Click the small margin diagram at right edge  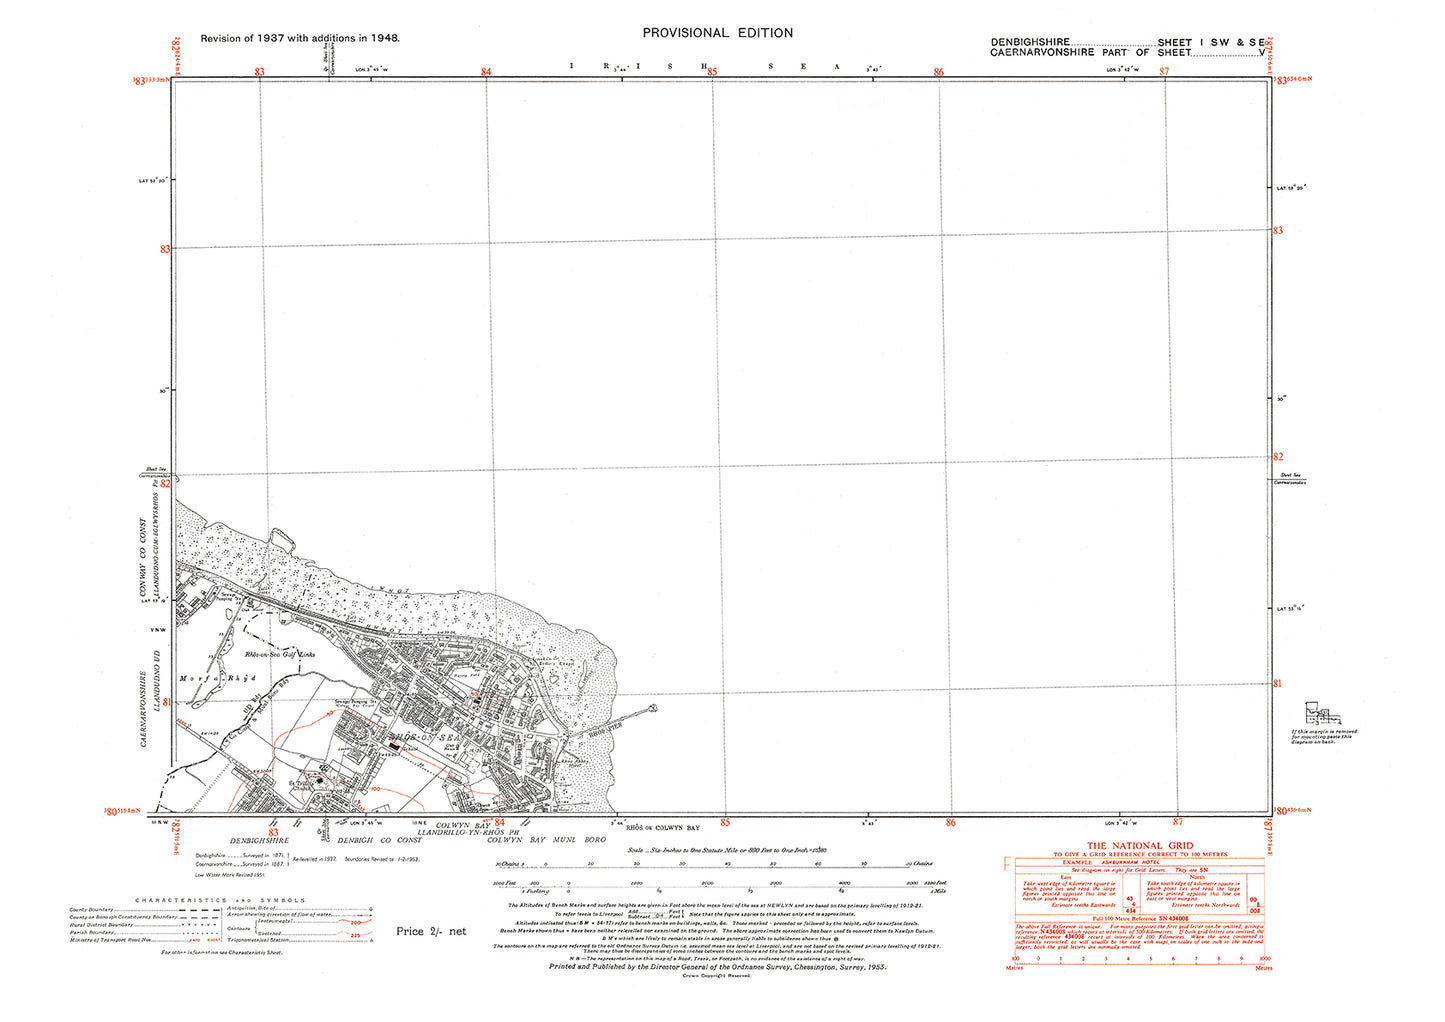1321,715
